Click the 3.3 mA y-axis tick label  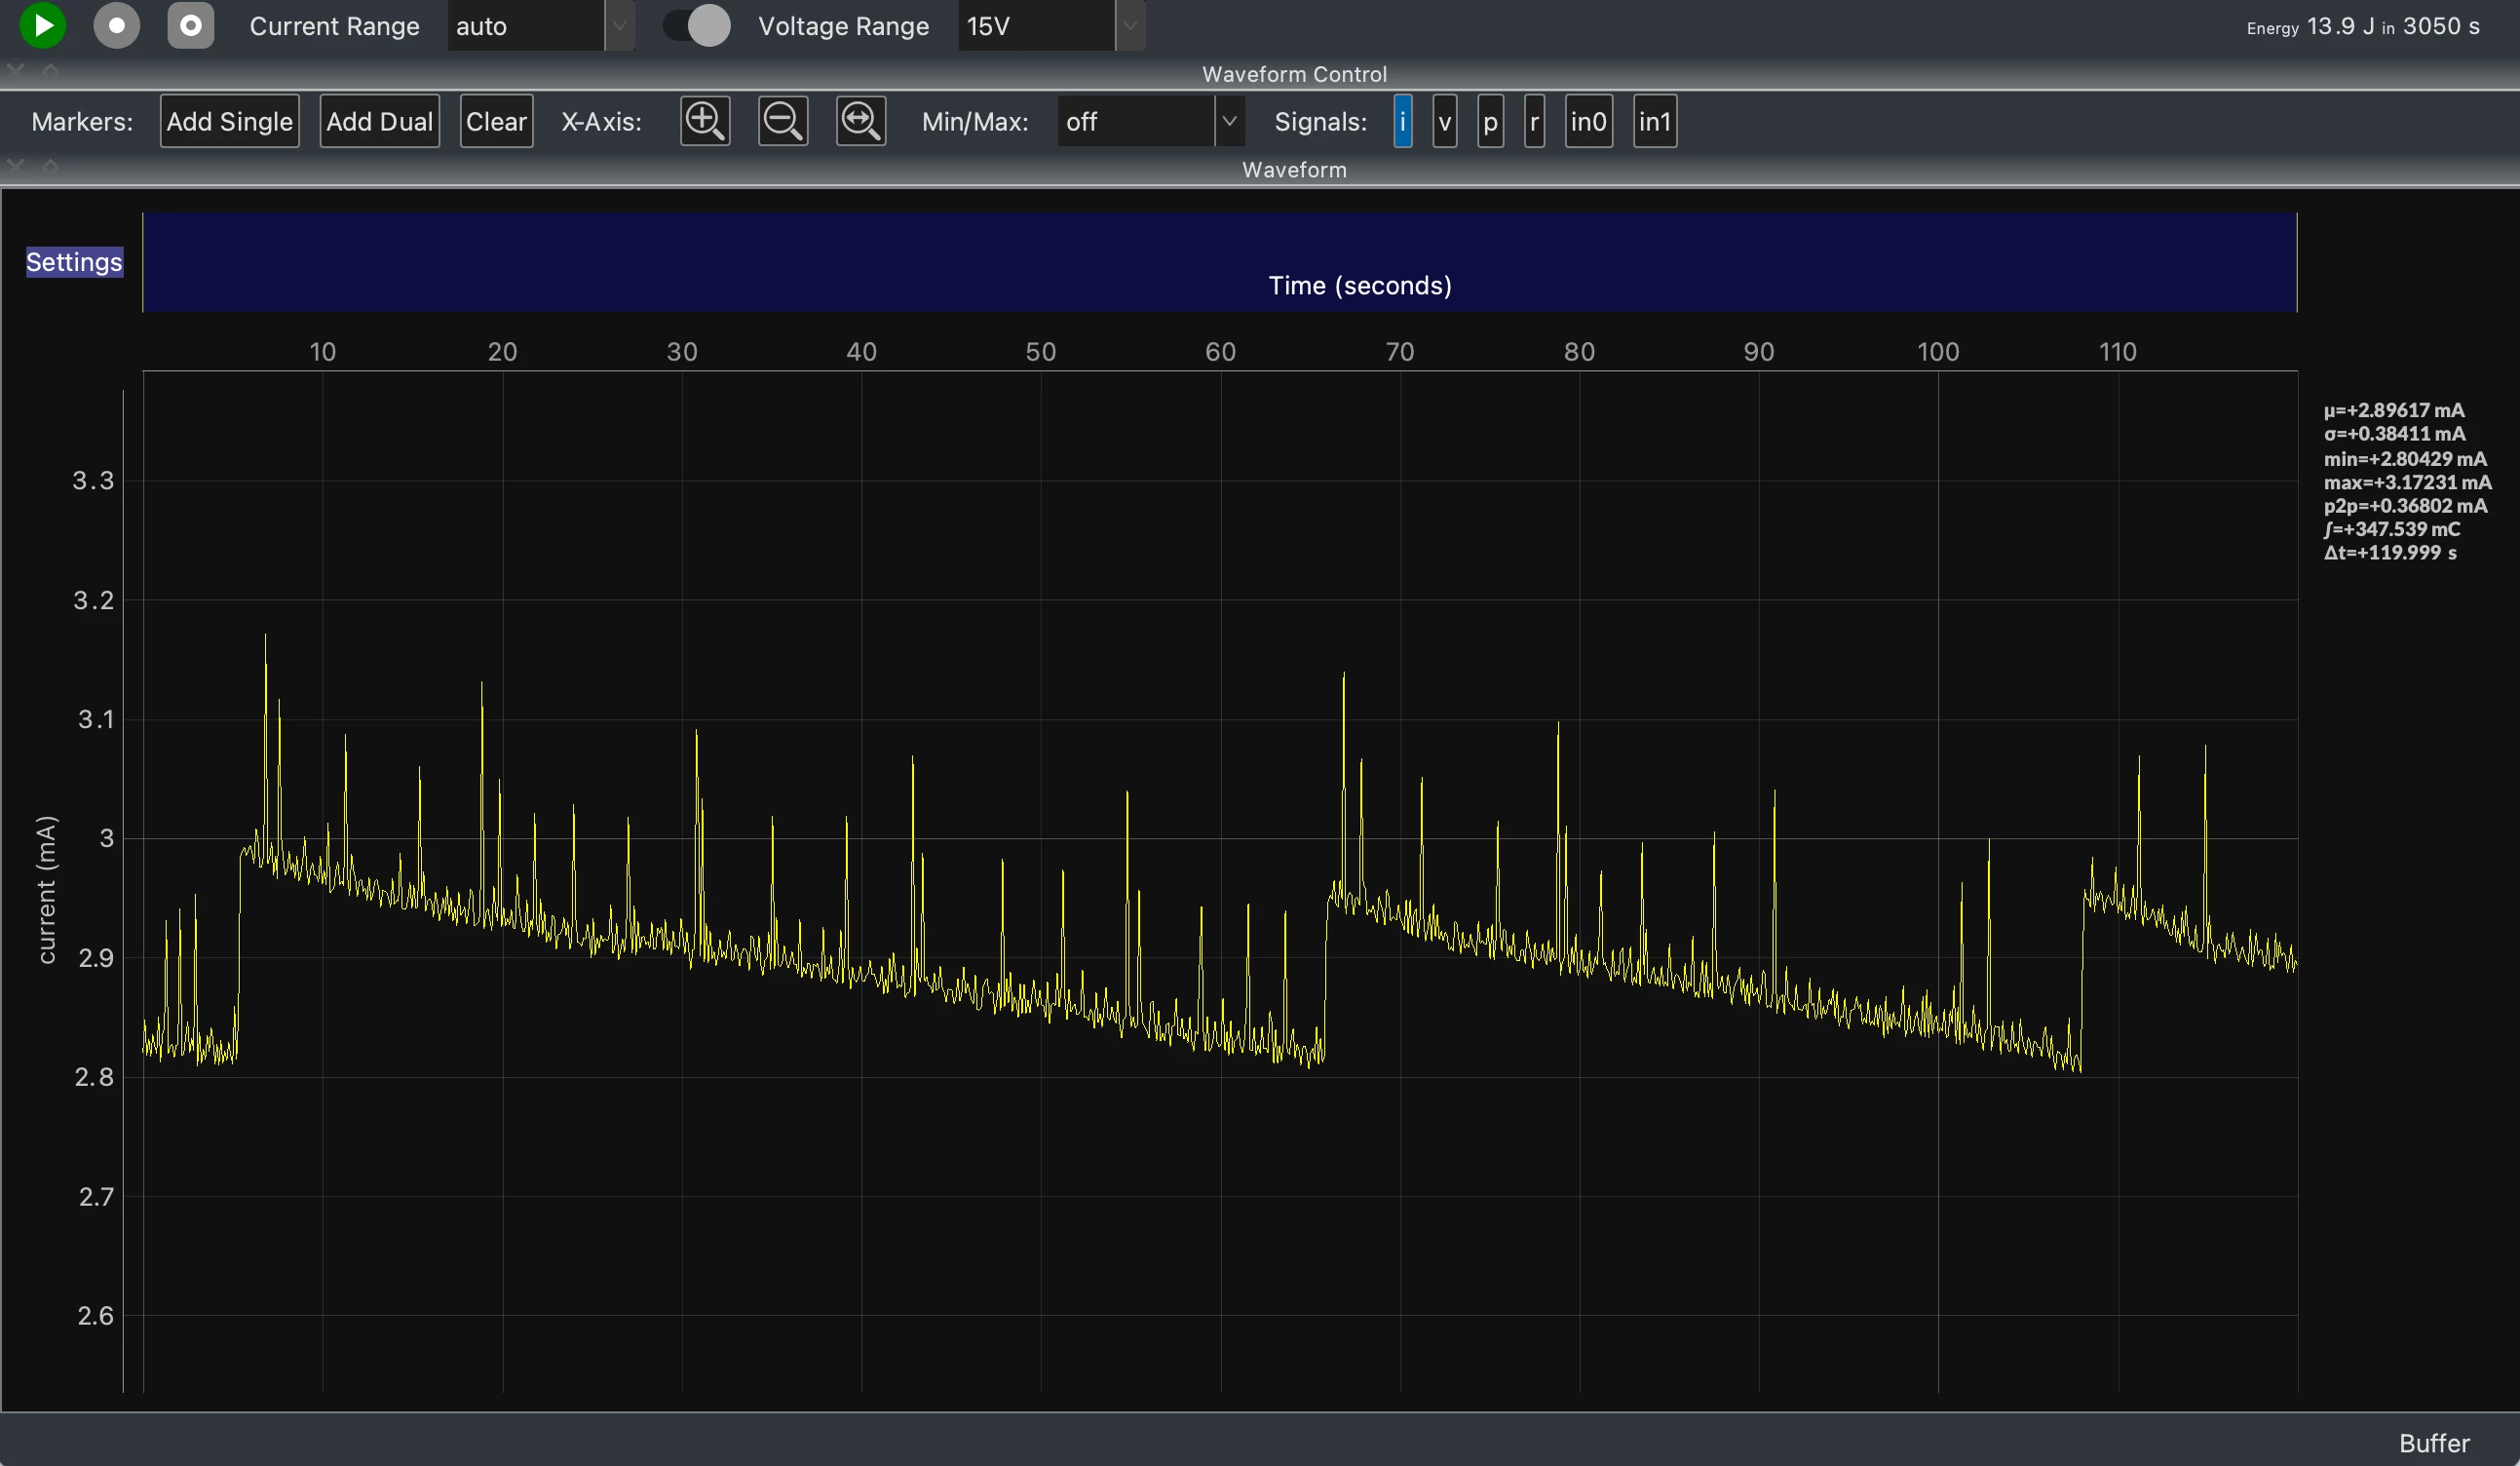[x=93, y=481]
